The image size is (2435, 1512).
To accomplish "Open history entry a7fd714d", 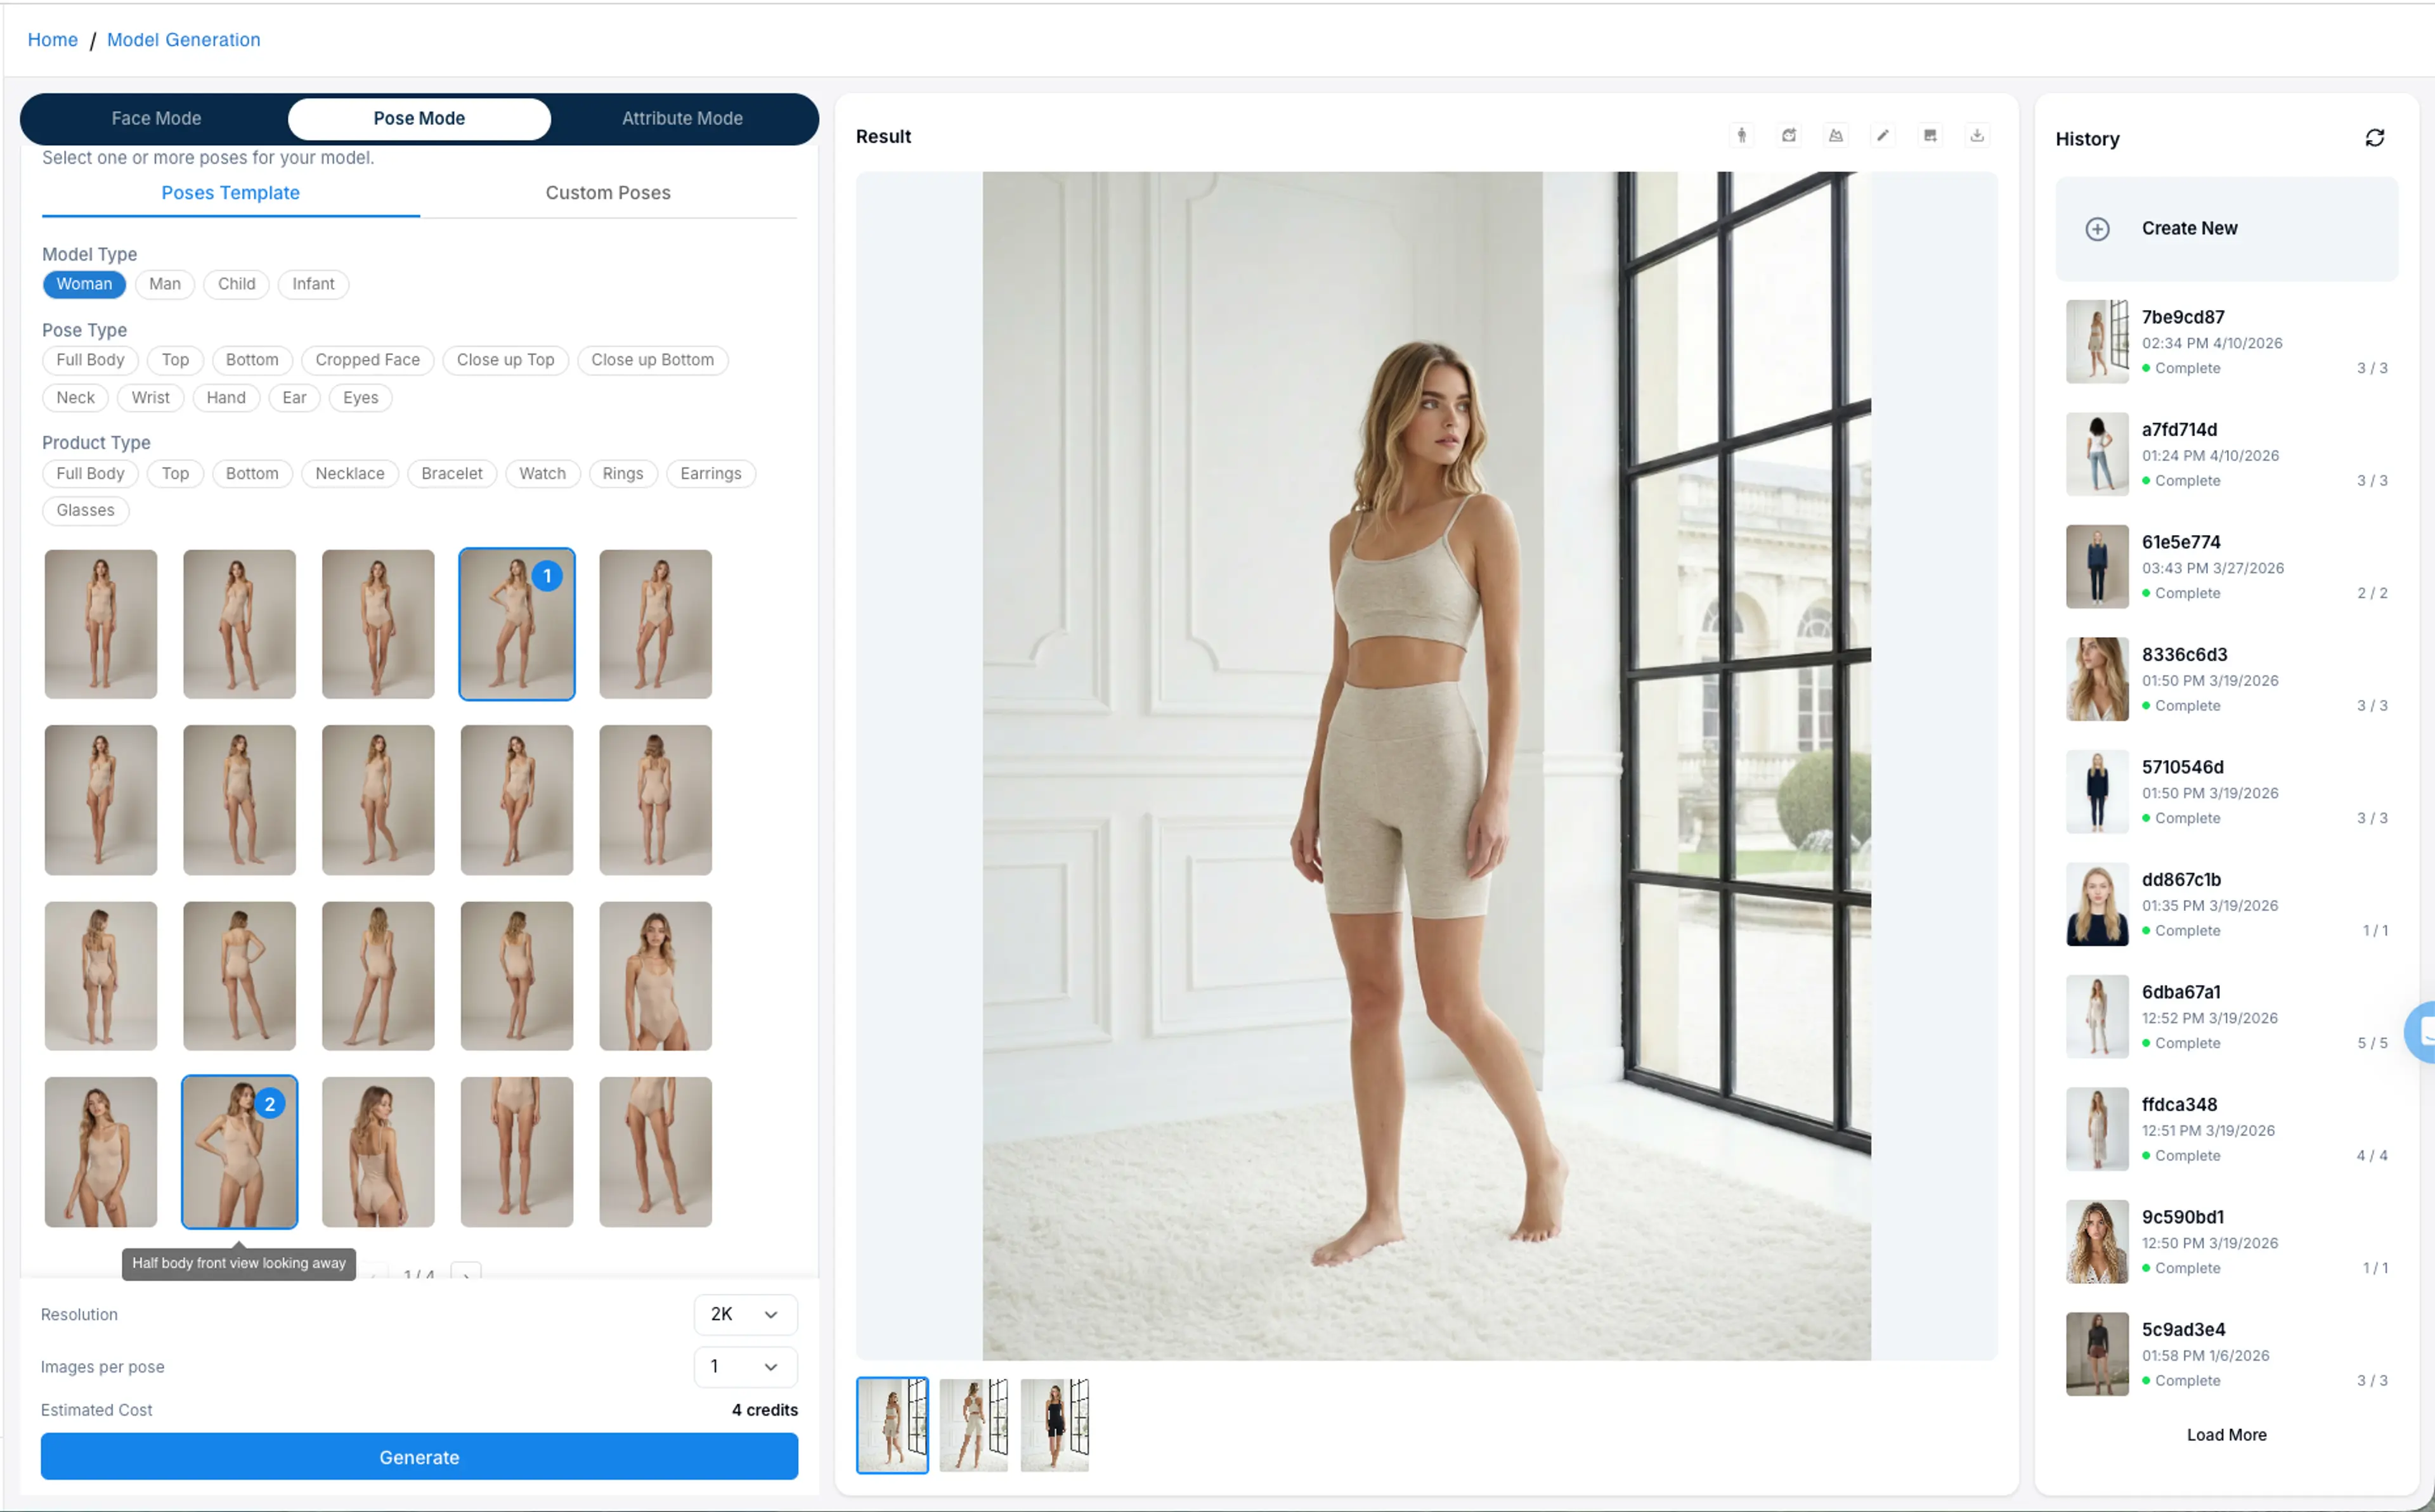I will click(x=2226, y=454).
